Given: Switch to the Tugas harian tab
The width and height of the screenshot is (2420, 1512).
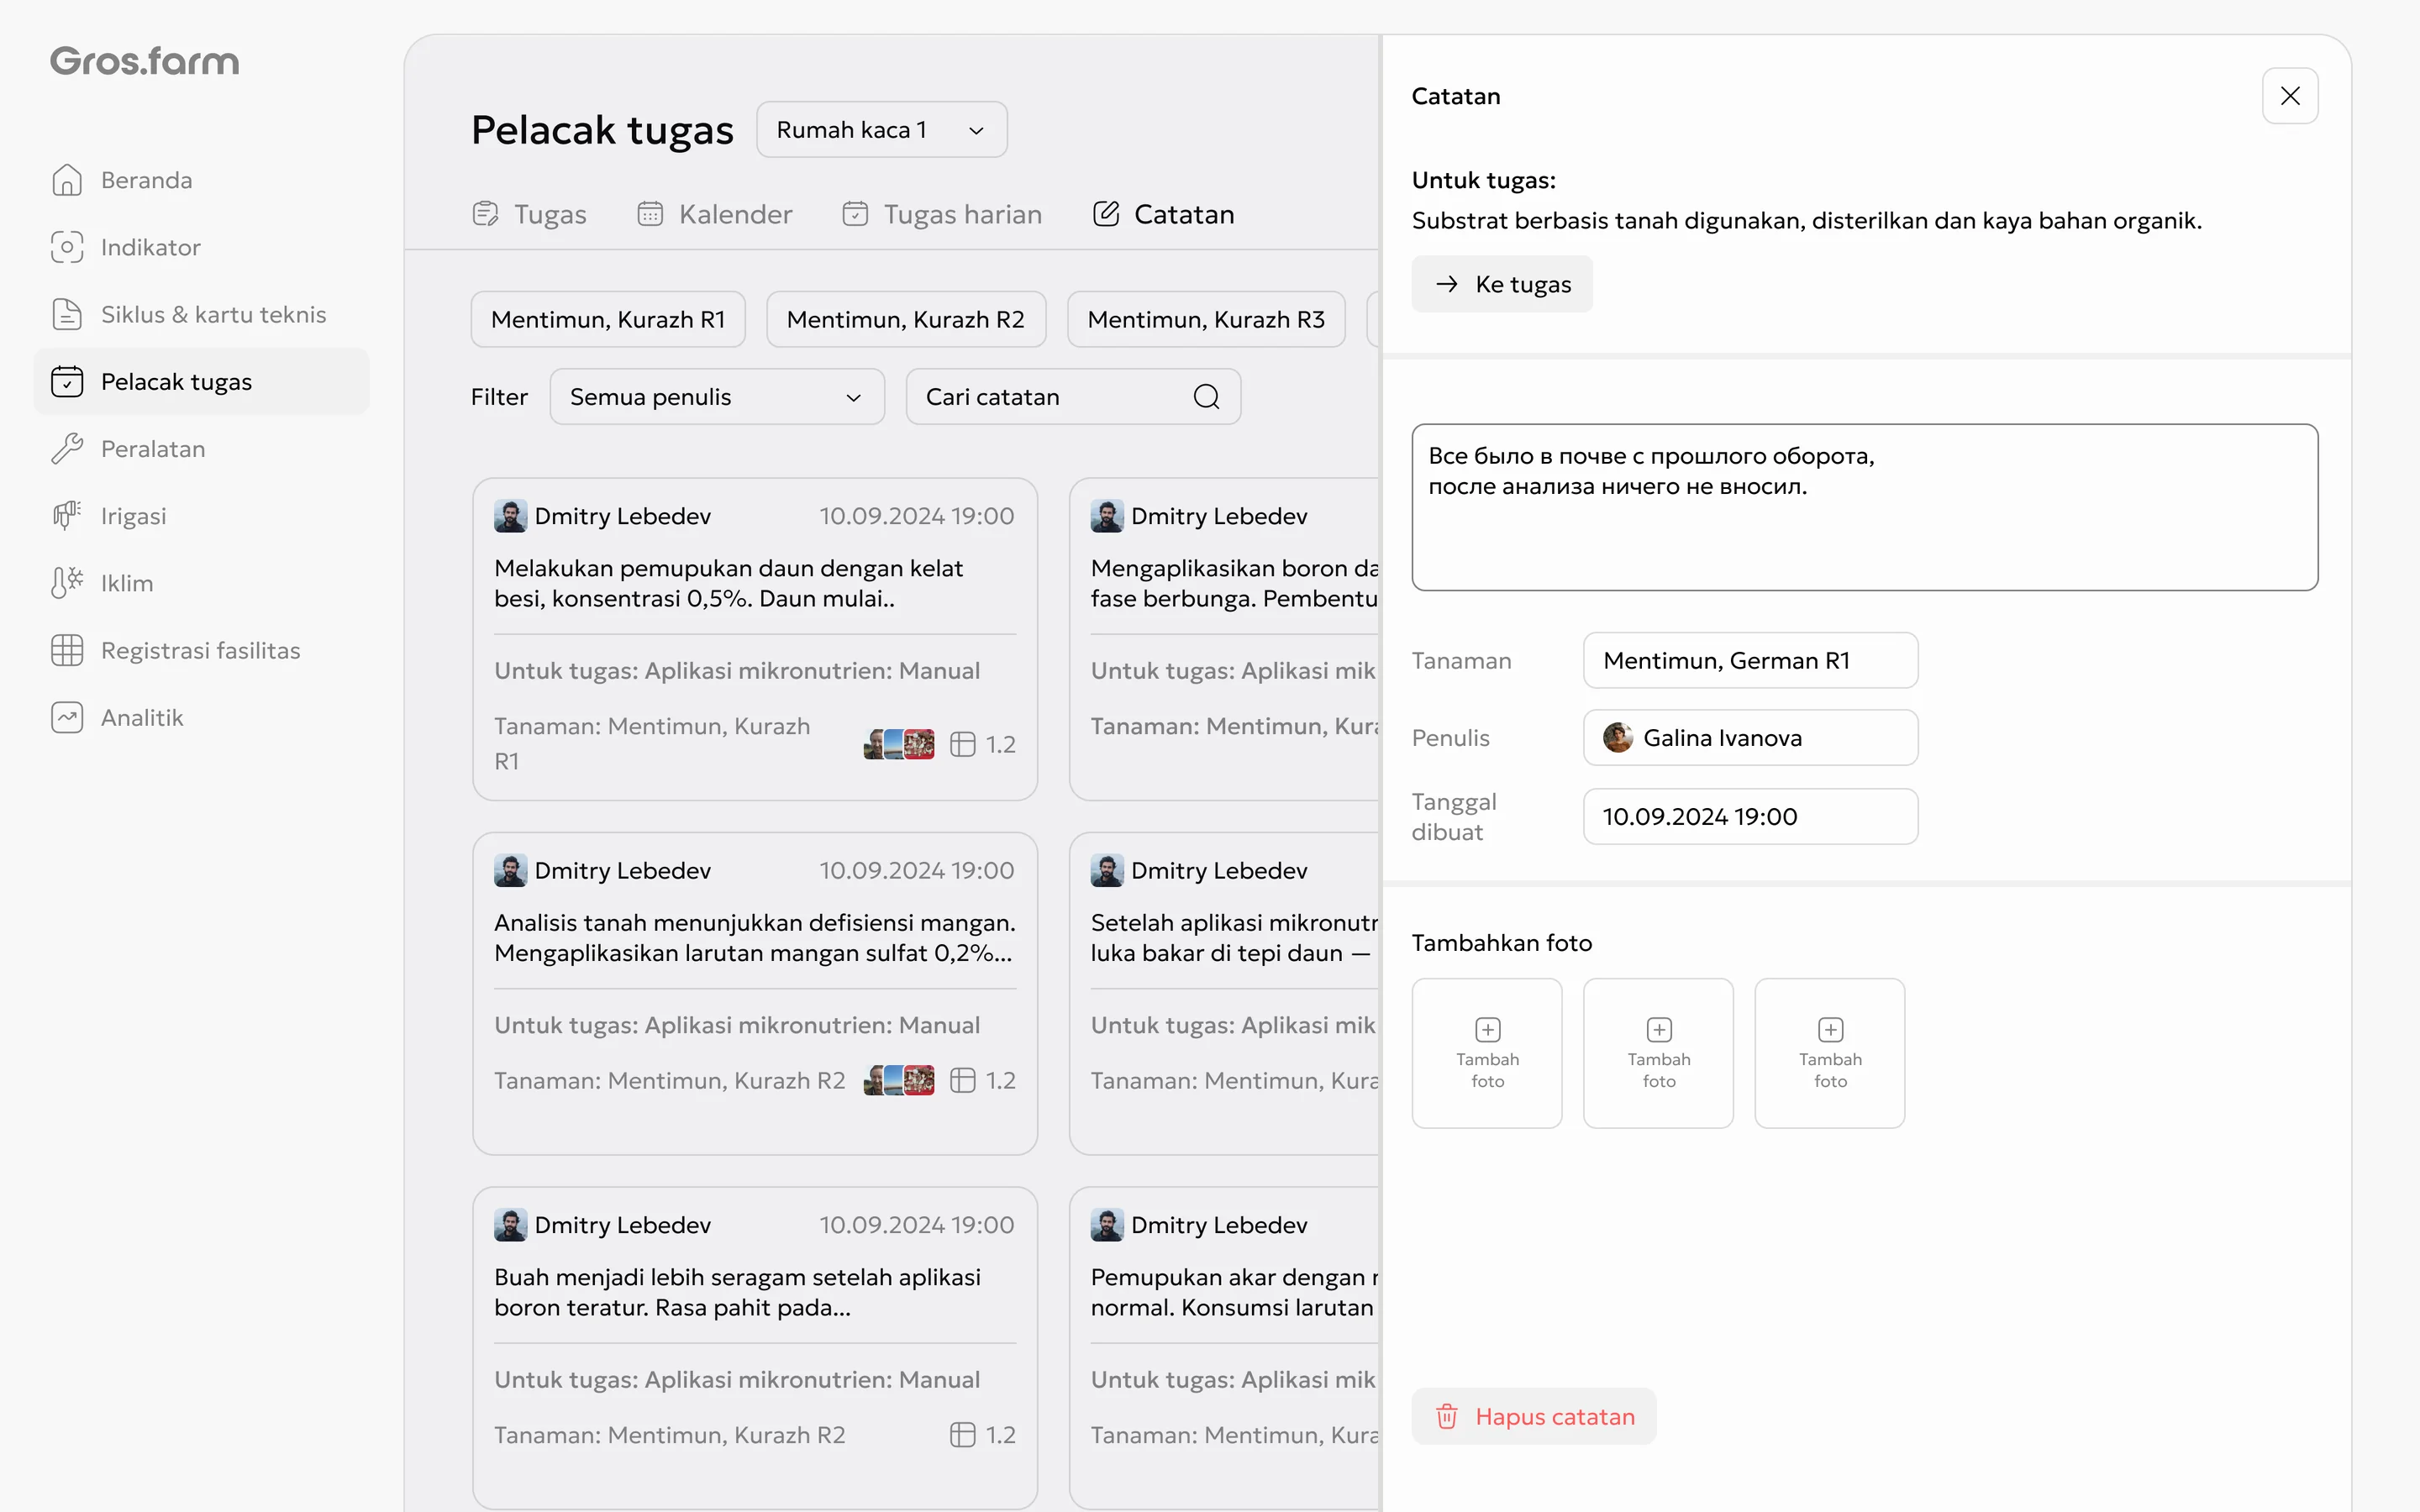Looking at the screenshot, I should (x=941, y=214).
